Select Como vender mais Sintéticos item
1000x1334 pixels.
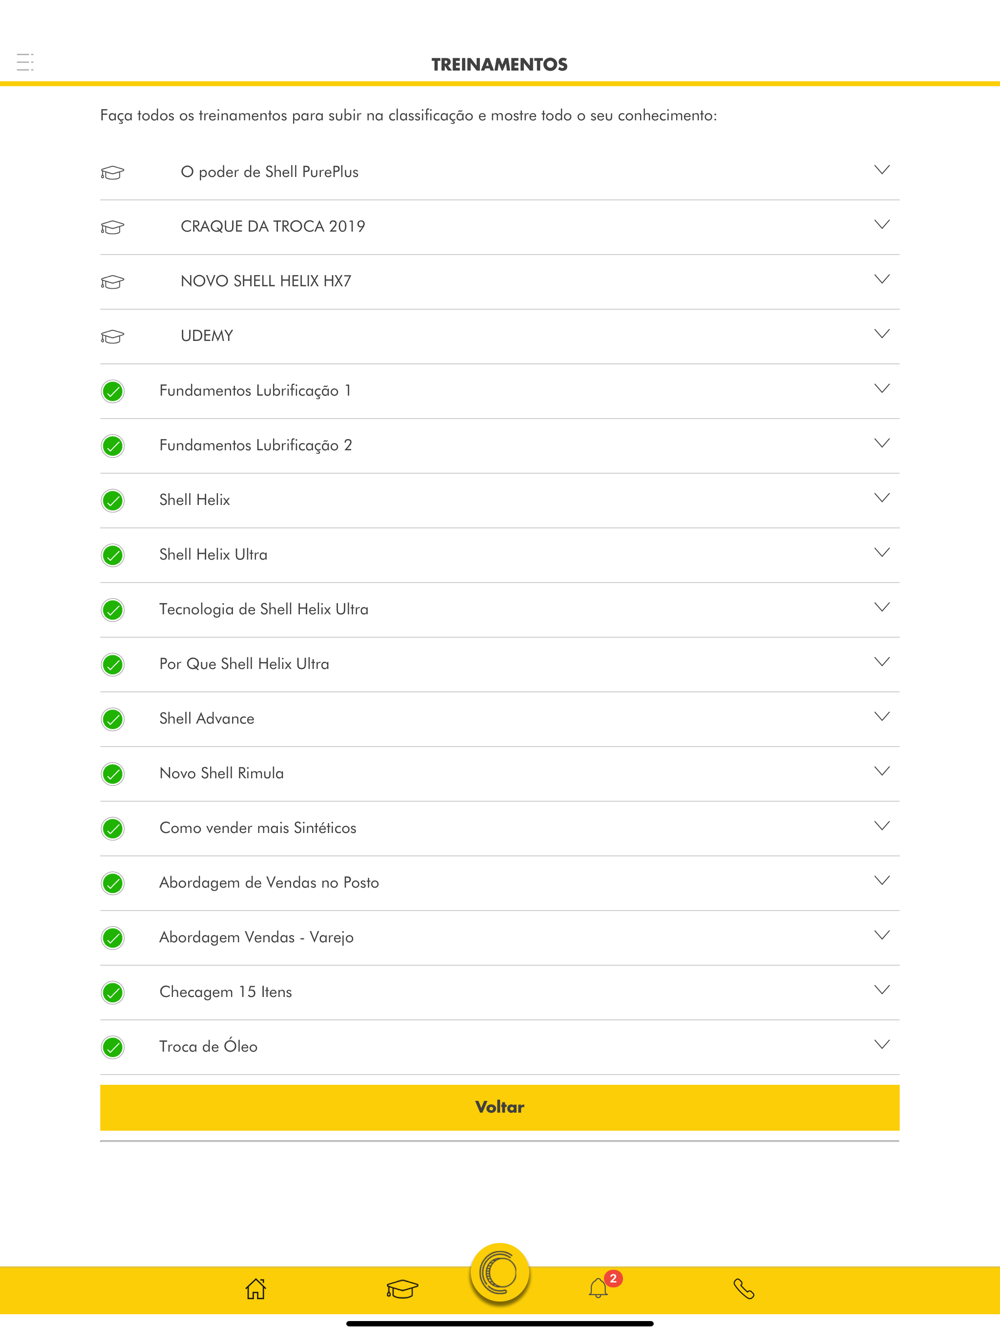(500, 829)
